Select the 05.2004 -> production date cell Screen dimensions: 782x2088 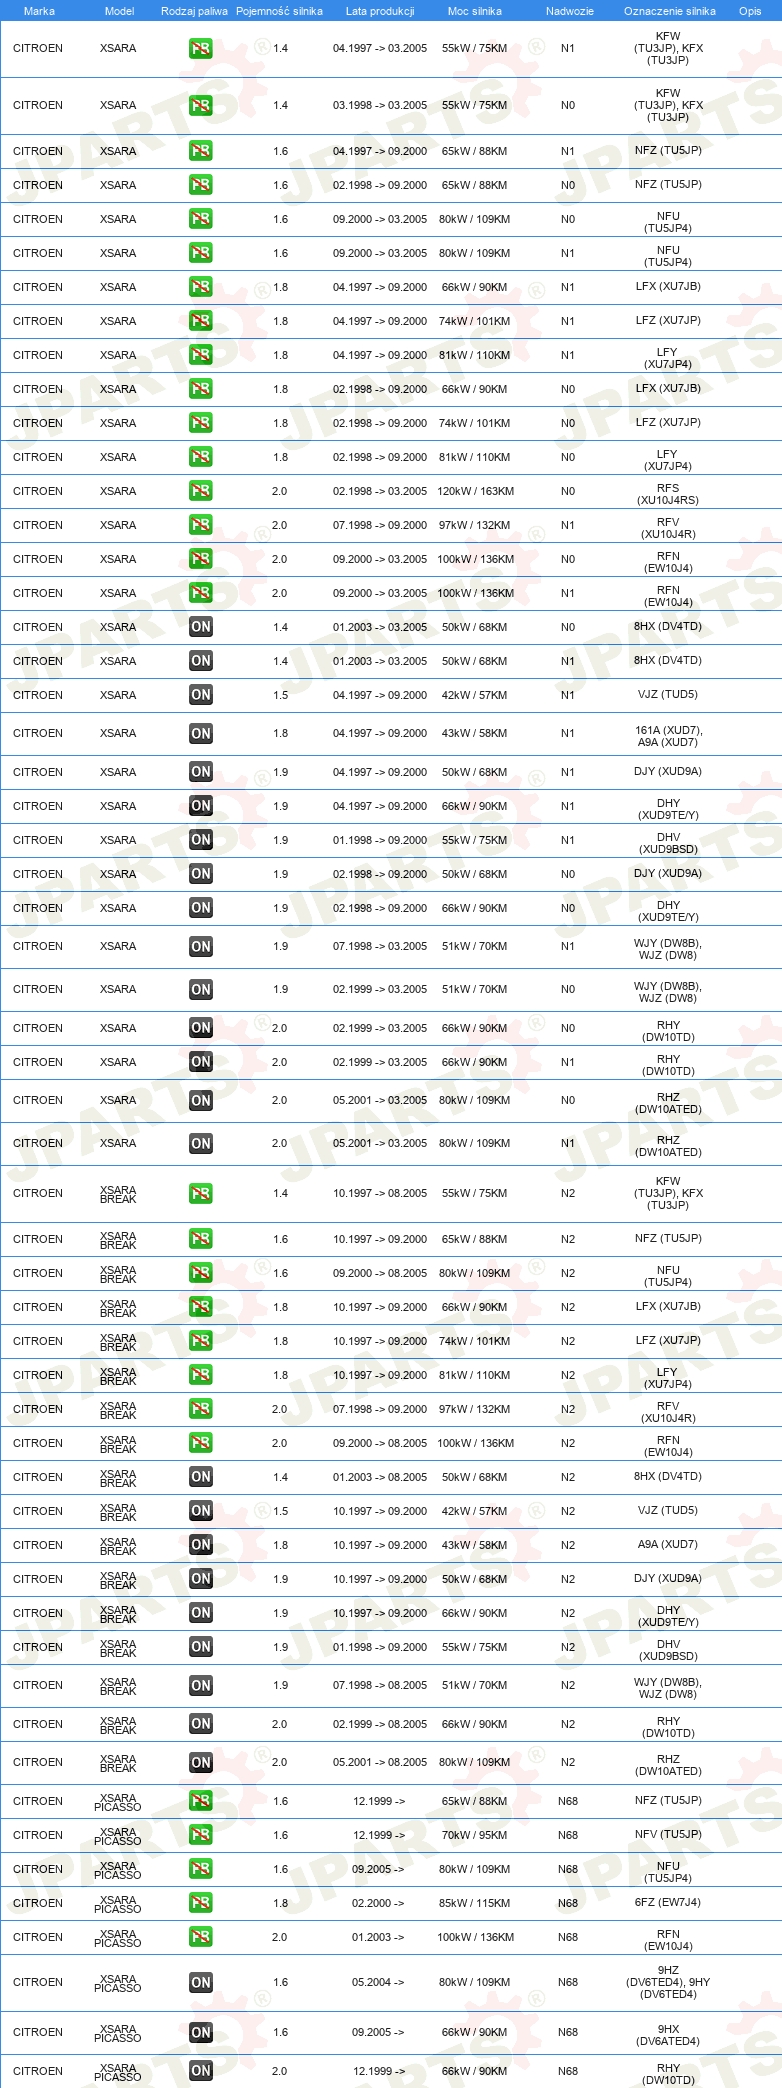point(379,1982)
